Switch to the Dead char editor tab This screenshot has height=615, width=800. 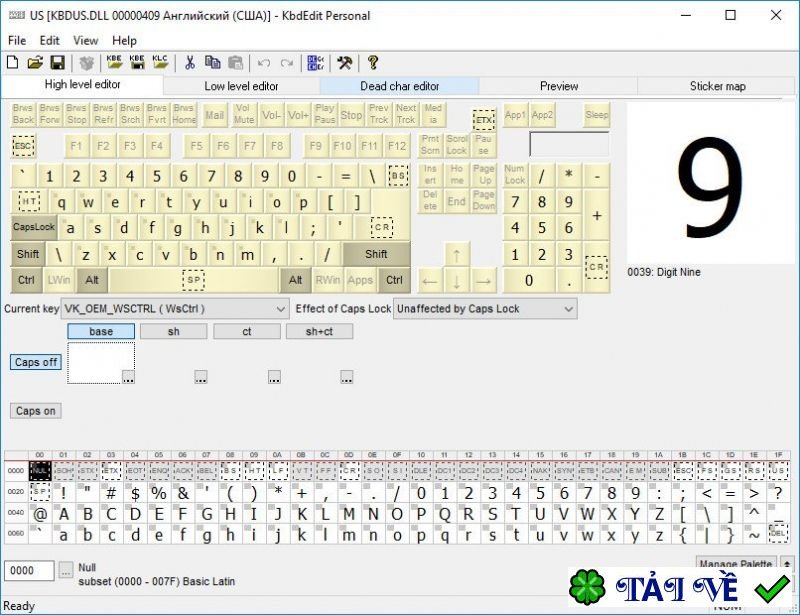(399, 86)
